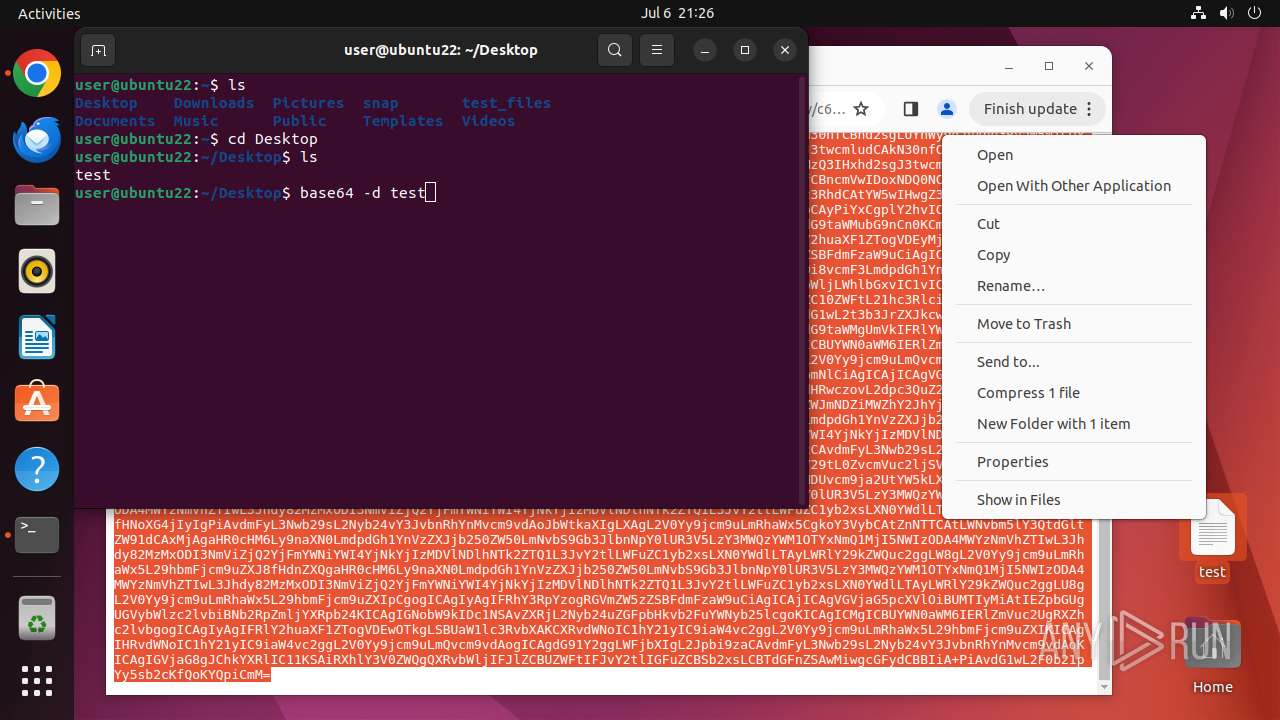Screen dimensions: 1280x720
Task: Choose Open With Other Application
Action: pyautogui.click(x=1074, y=186)
